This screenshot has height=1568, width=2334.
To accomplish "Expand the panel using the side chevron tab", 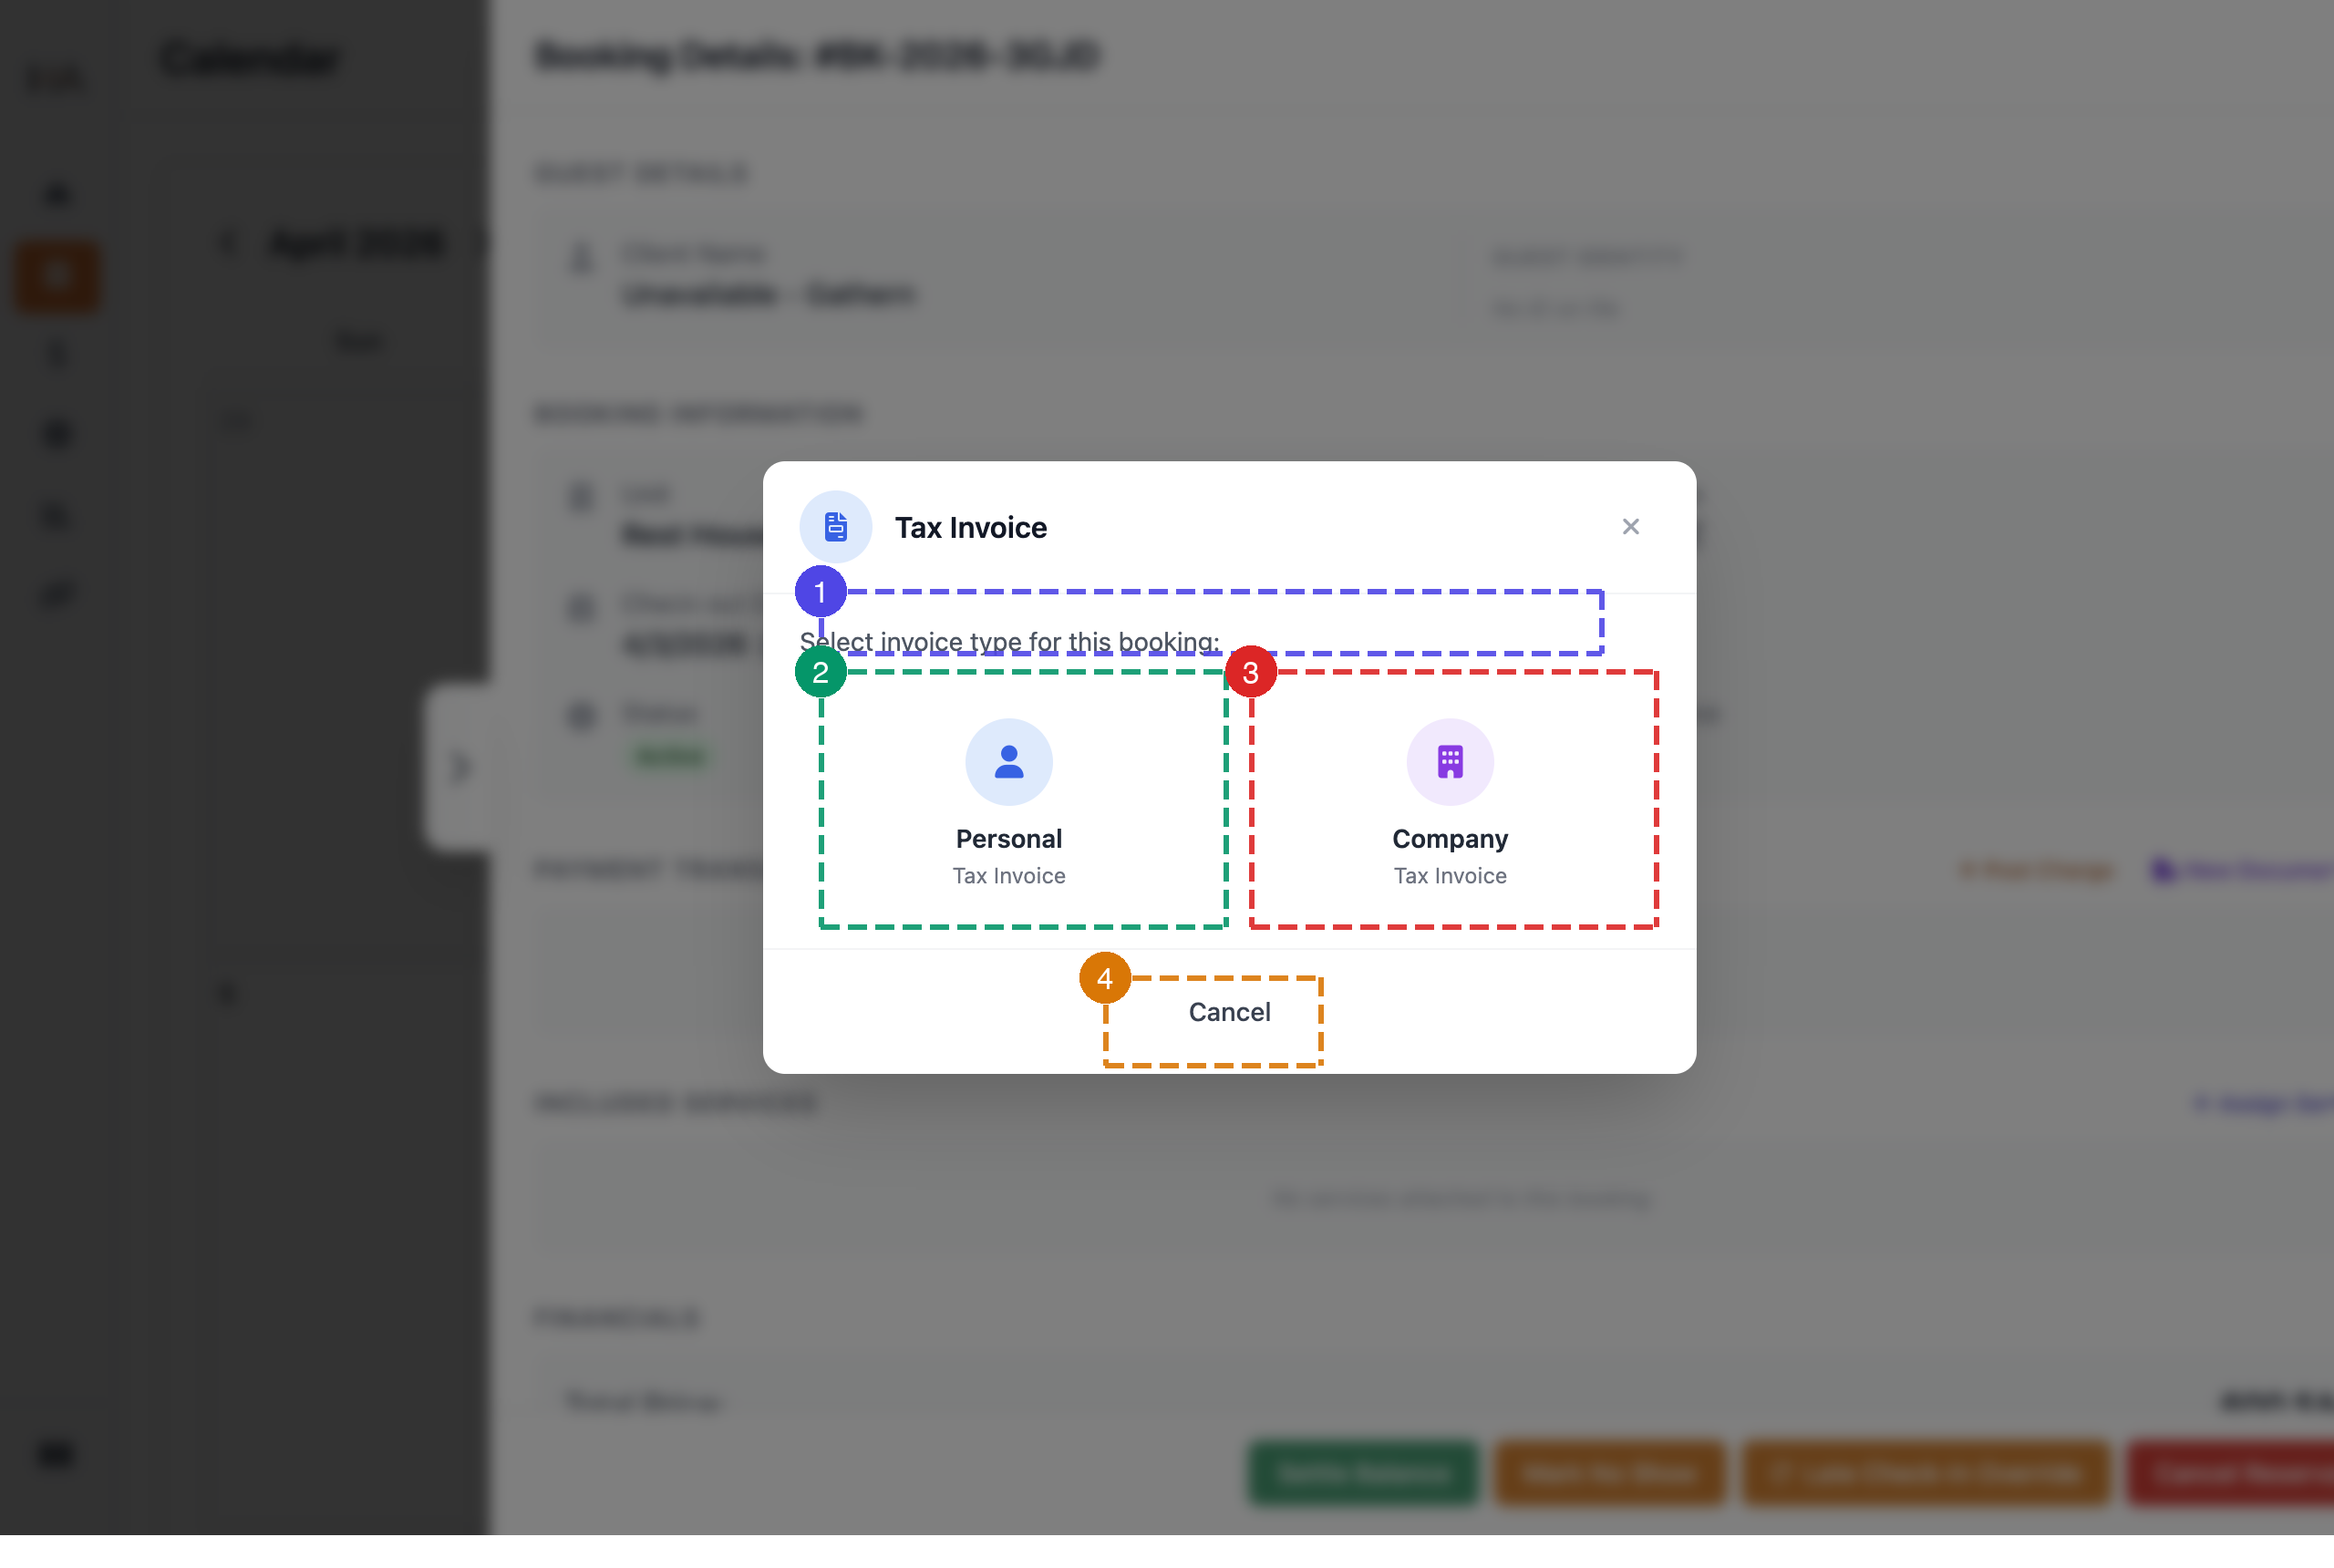I will tap(459, 767).
